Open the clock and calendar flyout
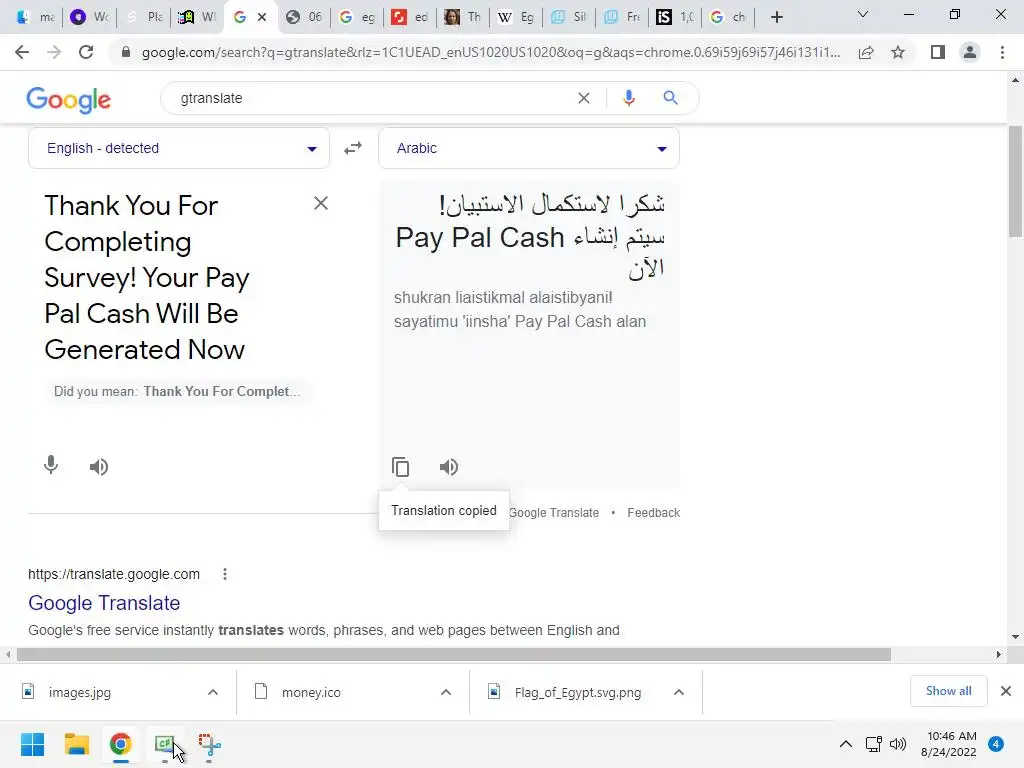Image resolution: width=1024 pixels, height=768 pixels. click(948, 744)
